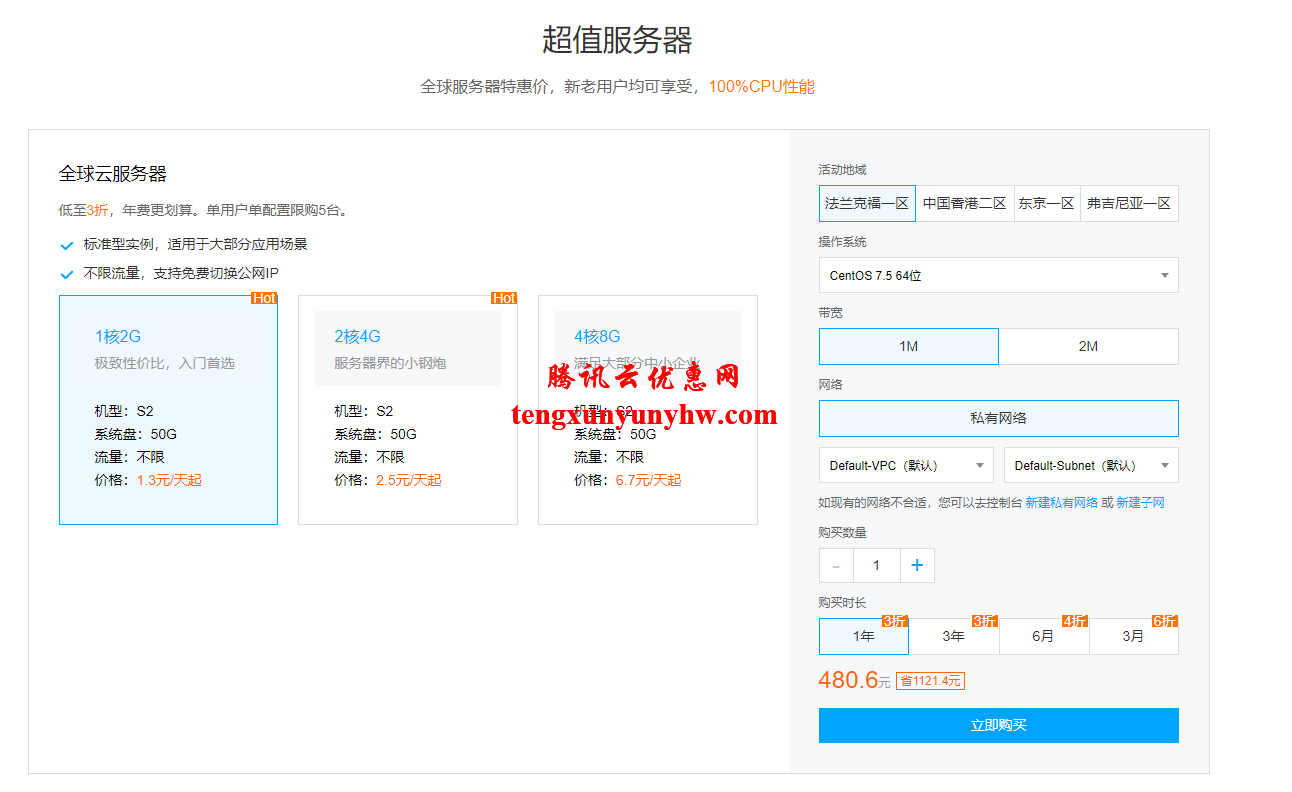This screenshot has width=1292, height=792.
Task: Click the Hot badge on 1核2G card
Action: 264,298
